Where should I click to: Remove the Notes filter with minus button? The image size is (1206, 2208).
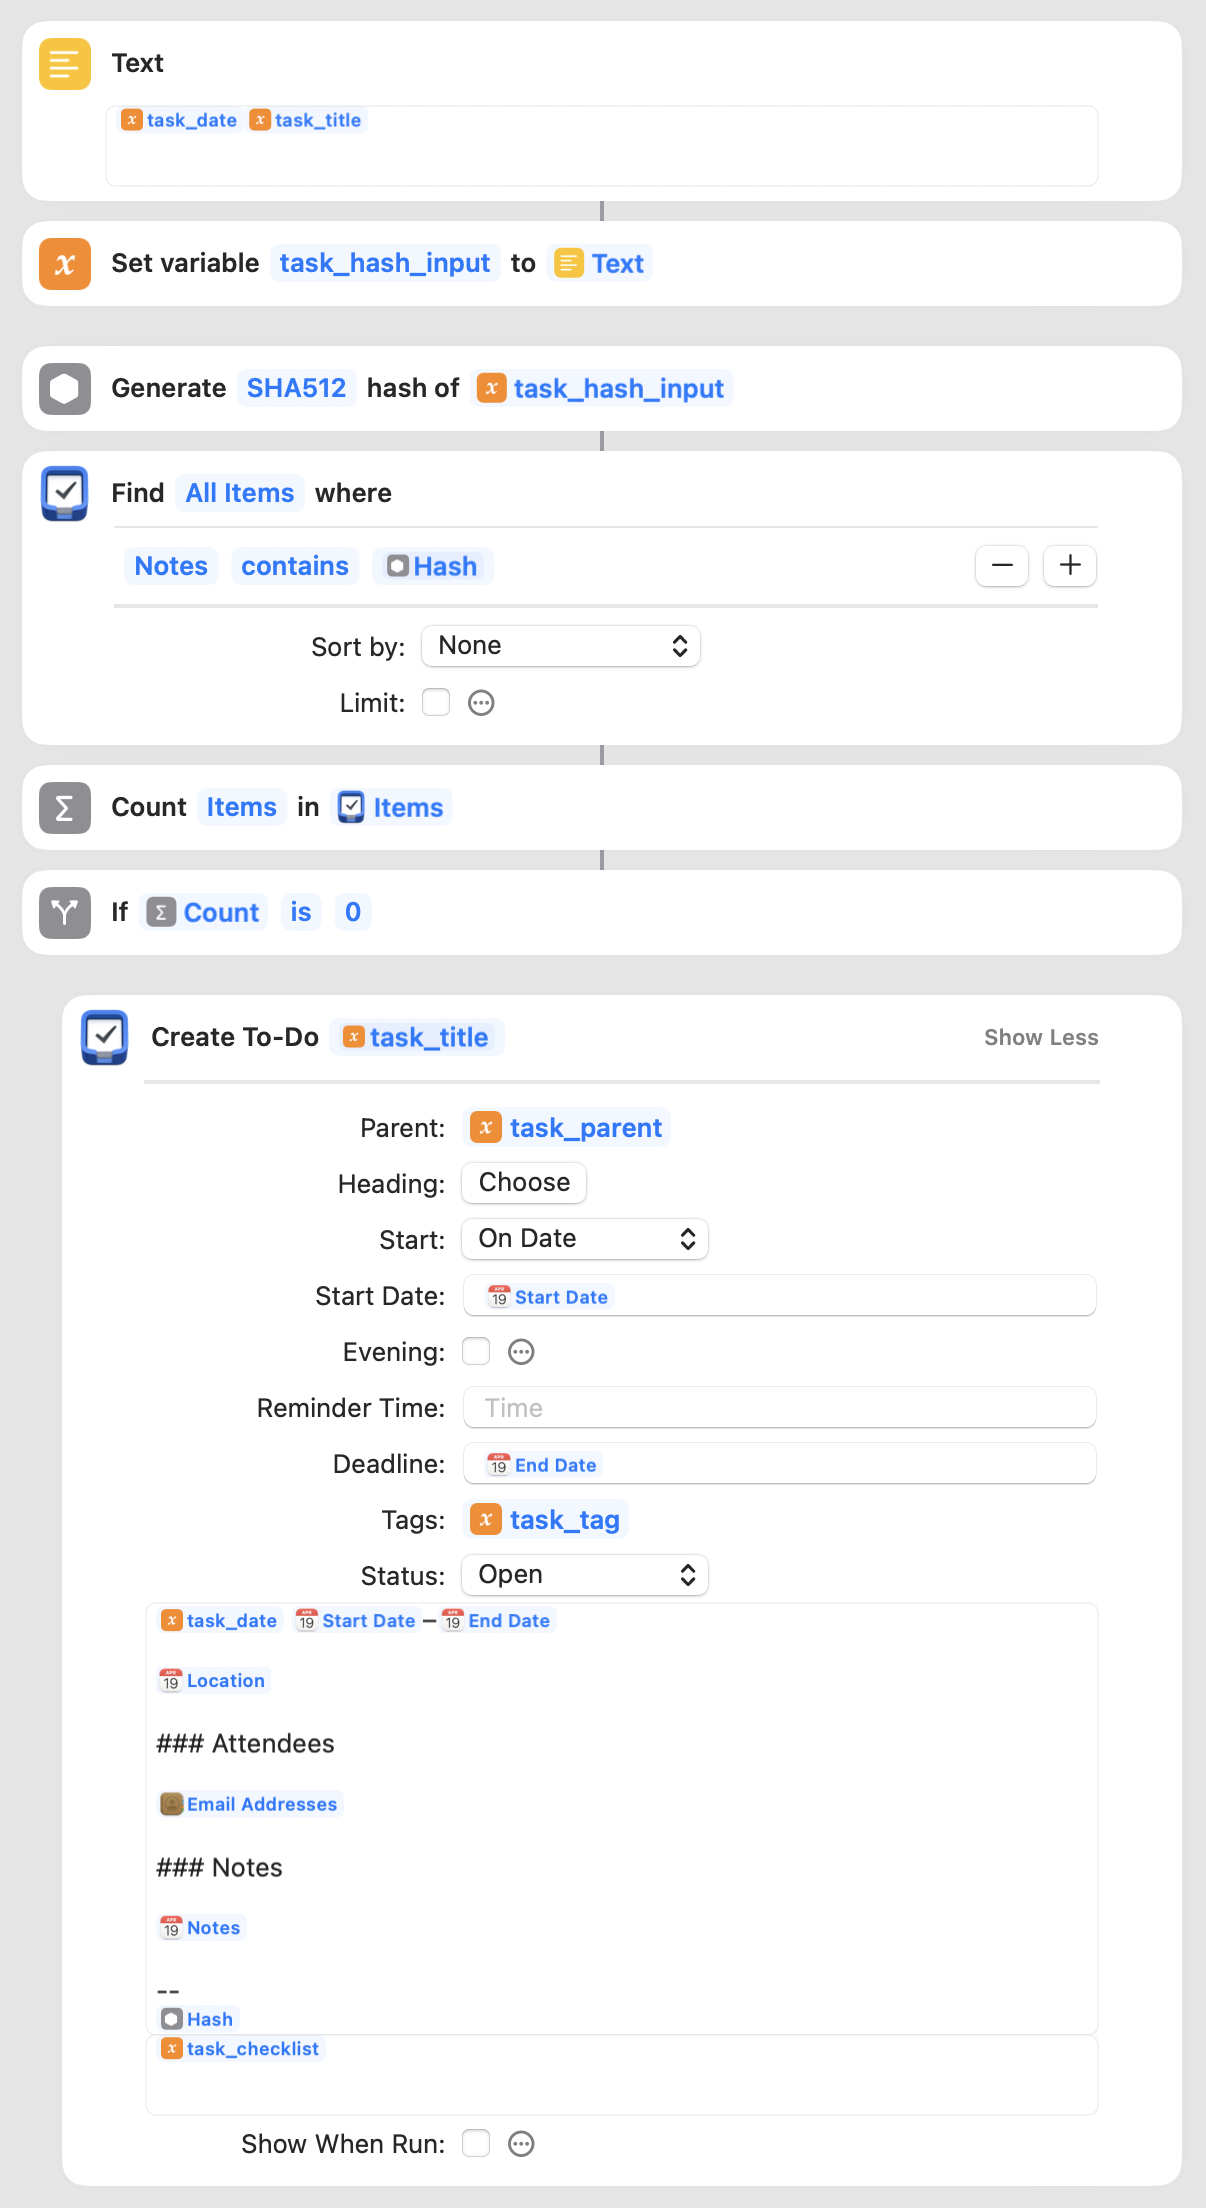pos(1002,566)
